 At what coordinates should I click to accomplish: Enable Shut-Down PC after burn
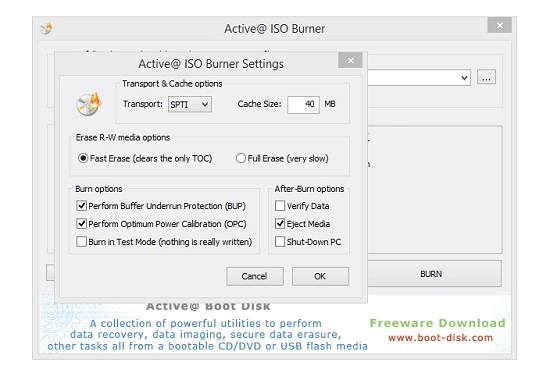(x=280, y=241)
